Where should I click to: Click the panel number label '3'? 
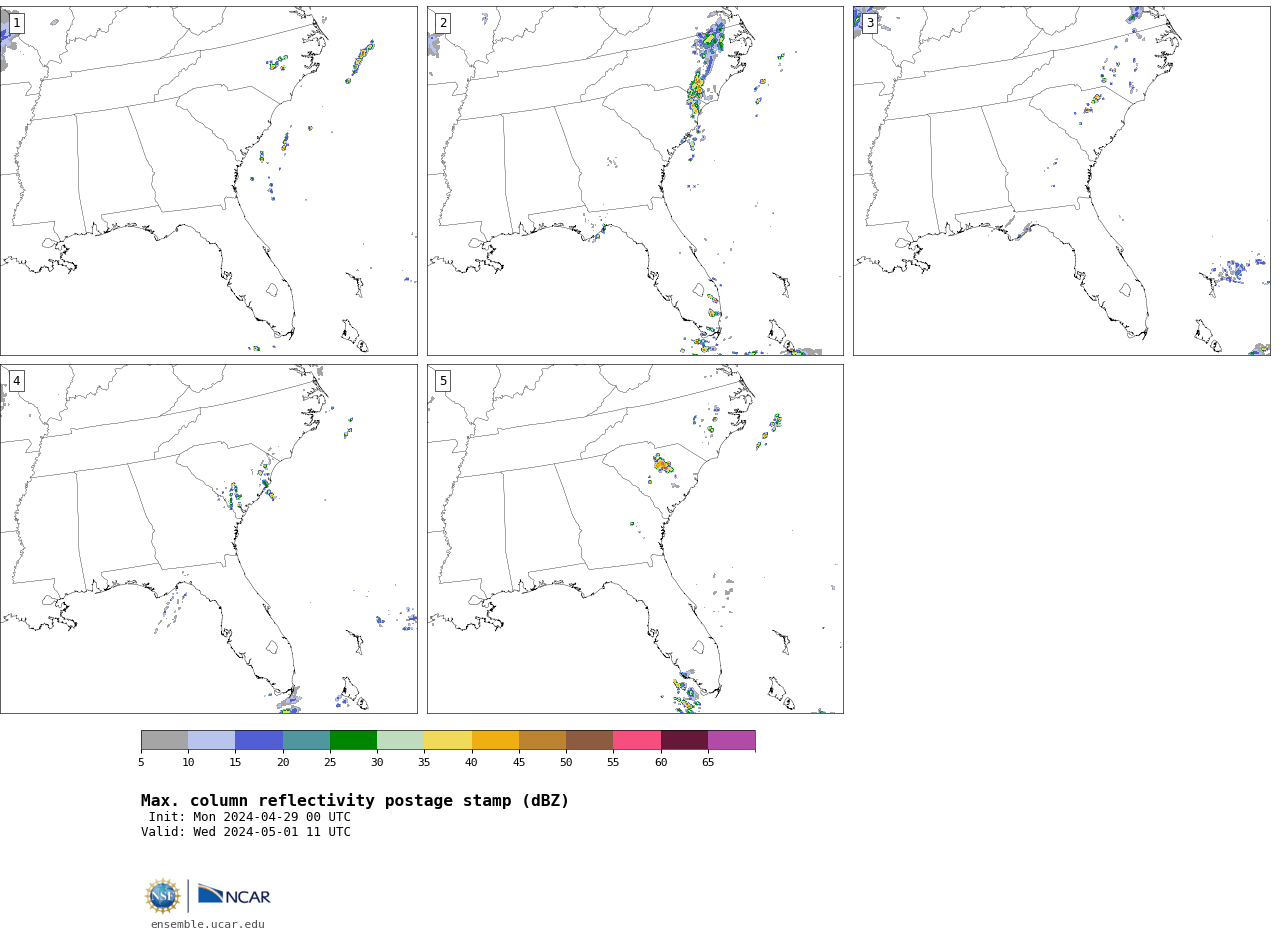[869, 23]
